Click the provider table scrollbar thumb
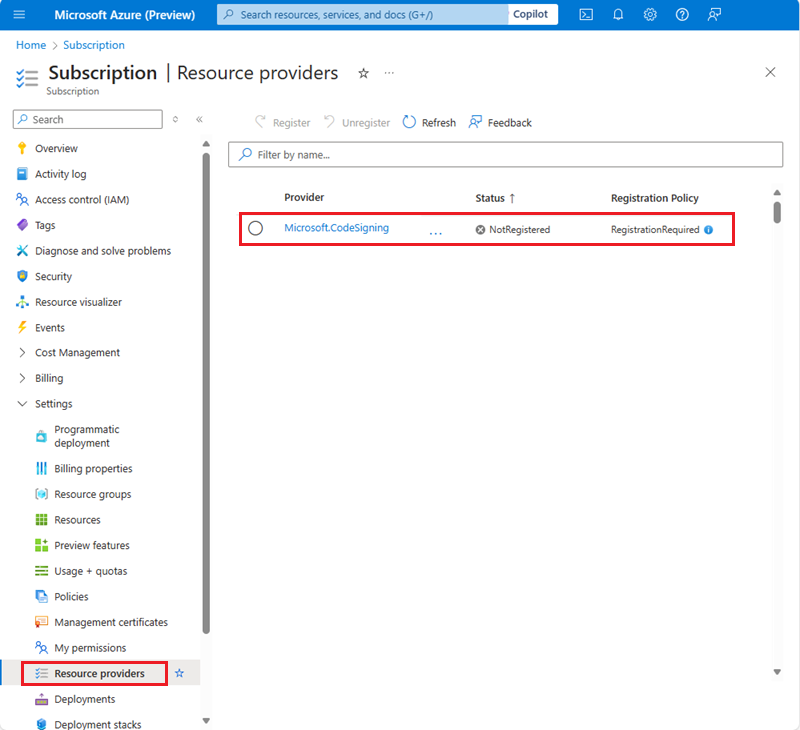800x730 pixels. (777, 212)
